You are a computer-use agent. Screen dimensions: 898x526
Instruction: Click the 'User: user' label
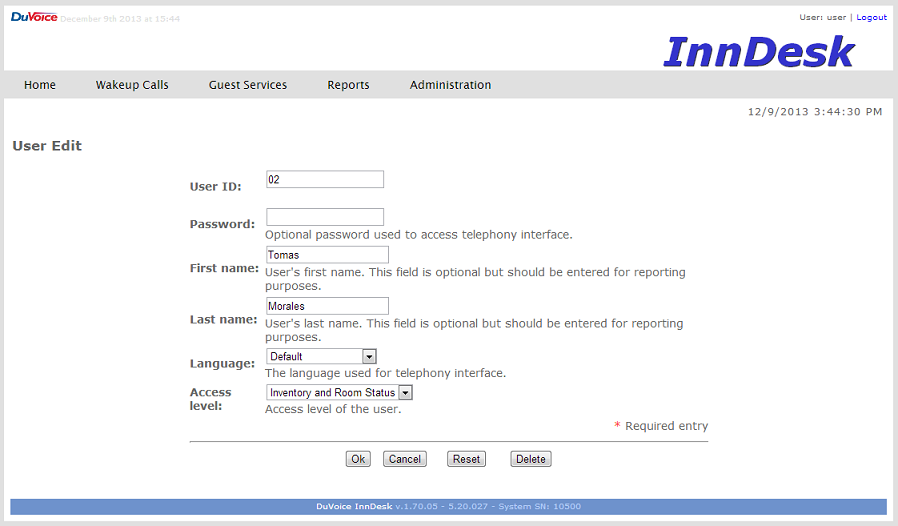tap(822, 17)
